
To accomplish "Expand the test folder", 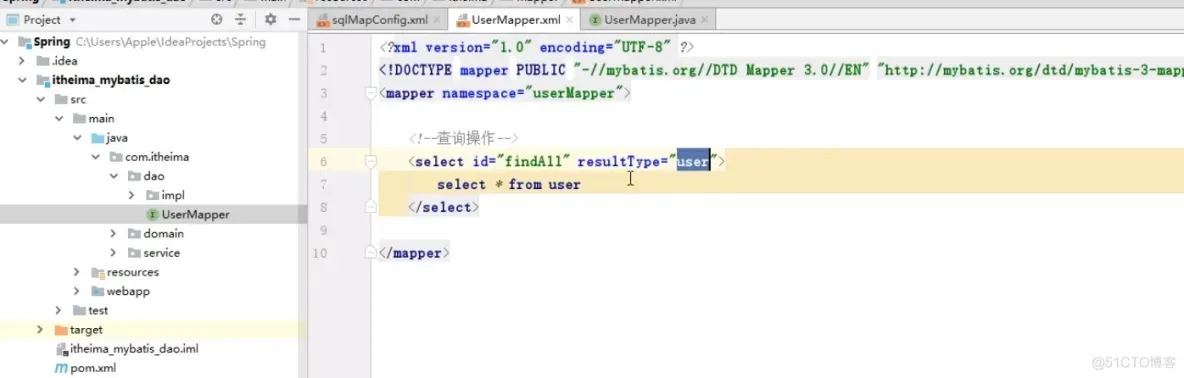I will [59, 310].
